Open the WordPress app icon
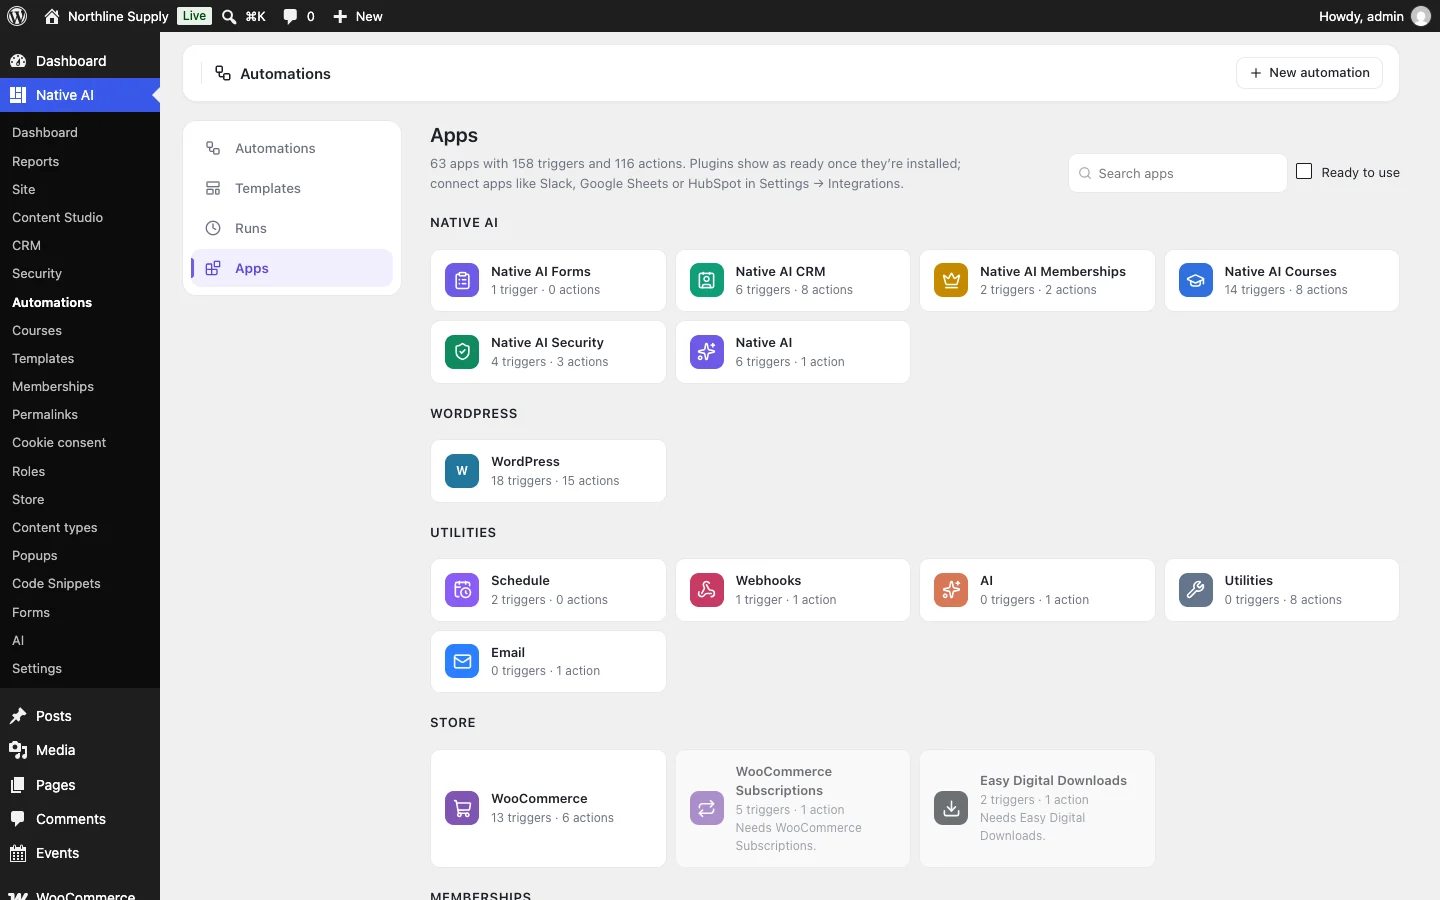The image size is (1440, 900). point(462,471)
